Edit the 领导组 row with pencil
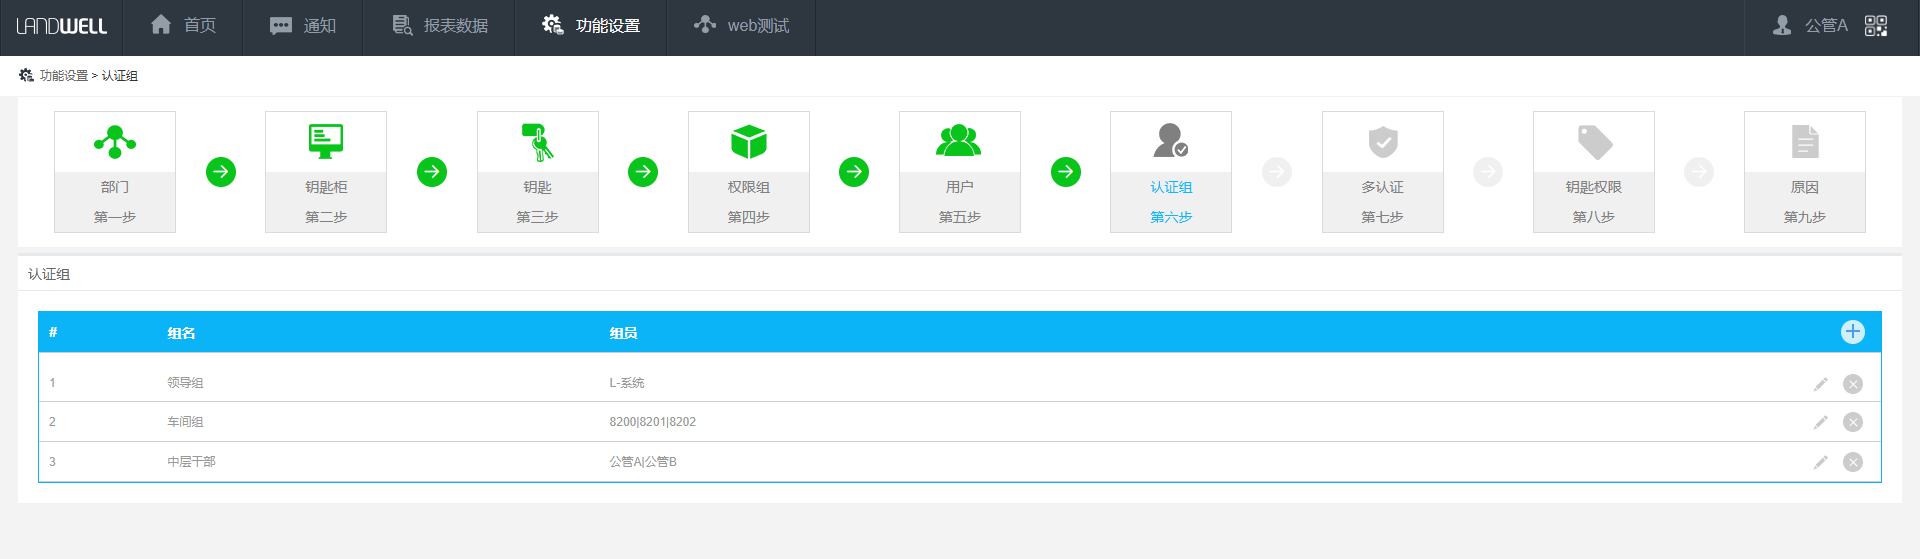 click(x=1820, y=384)
